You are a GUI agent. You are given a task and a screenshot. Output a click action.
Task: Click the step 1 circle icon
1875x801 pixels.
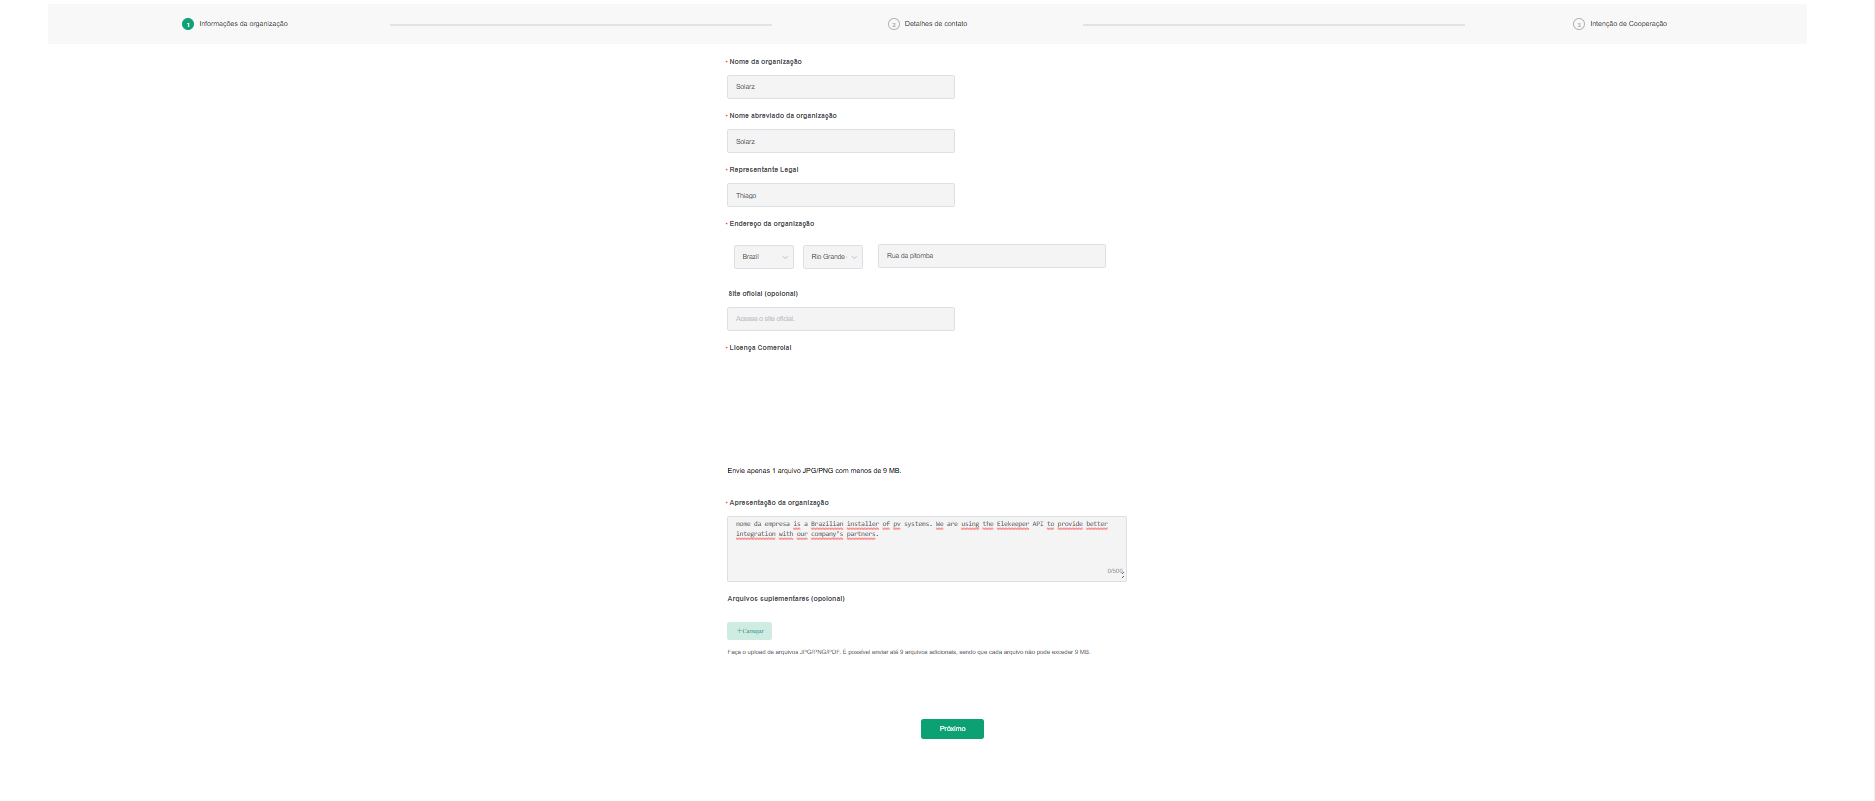coord(188,24)
